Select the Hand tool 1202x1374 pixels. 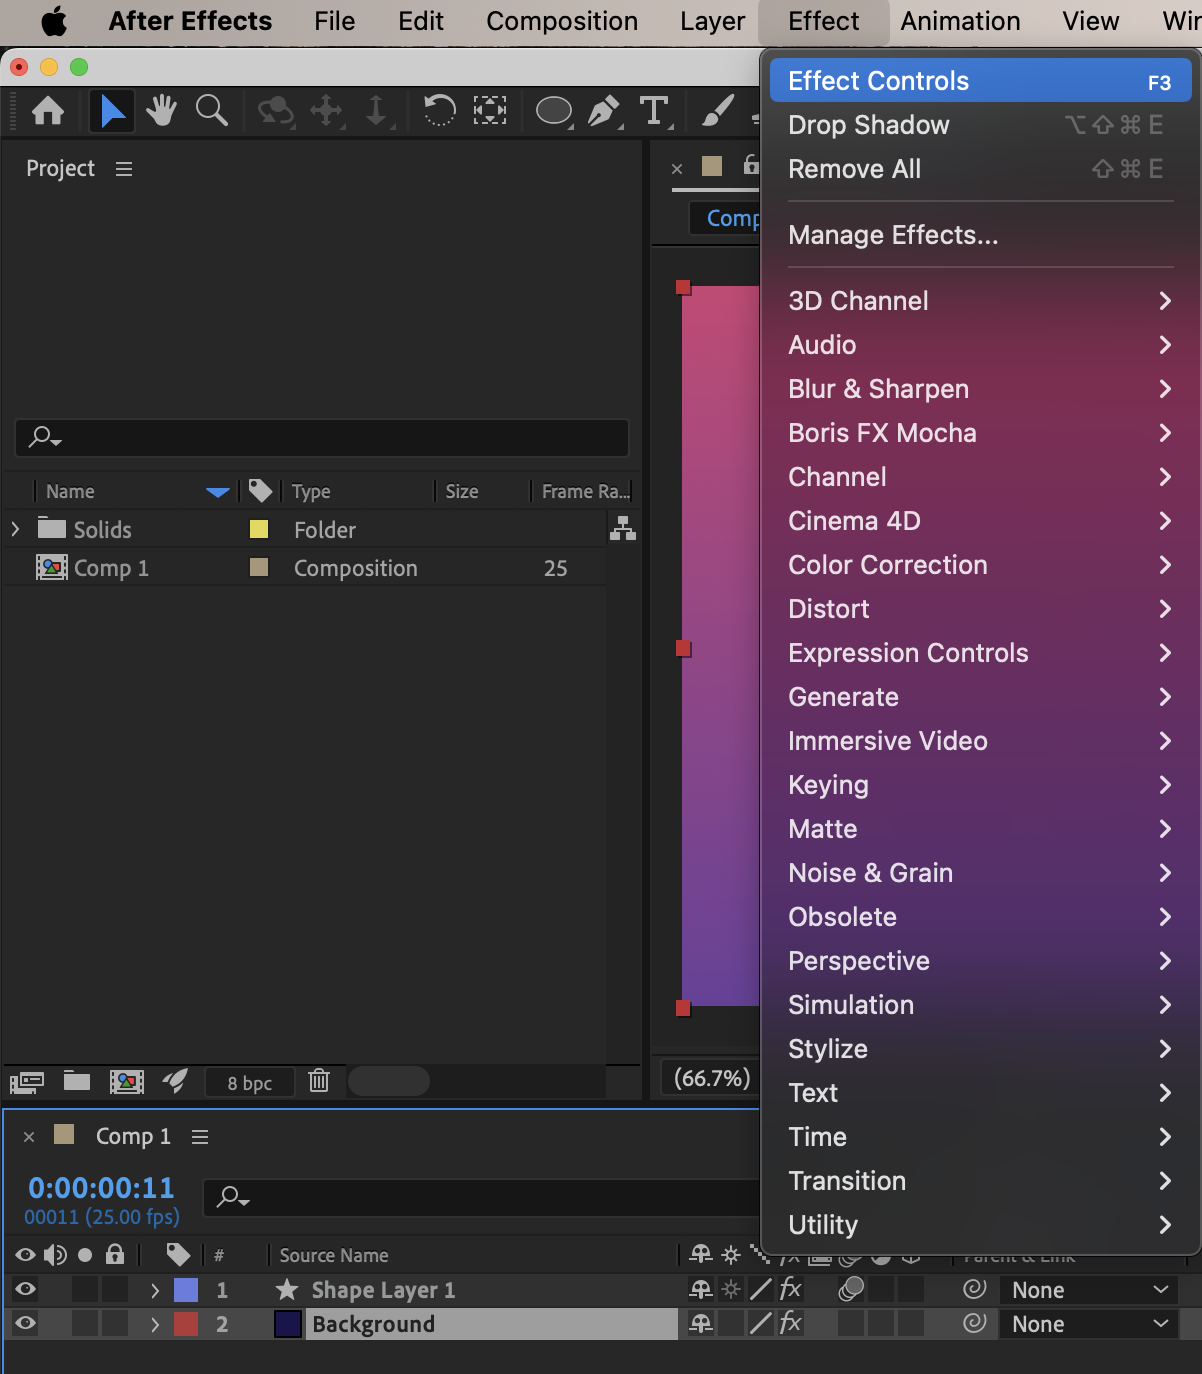[x=161, y=111]
